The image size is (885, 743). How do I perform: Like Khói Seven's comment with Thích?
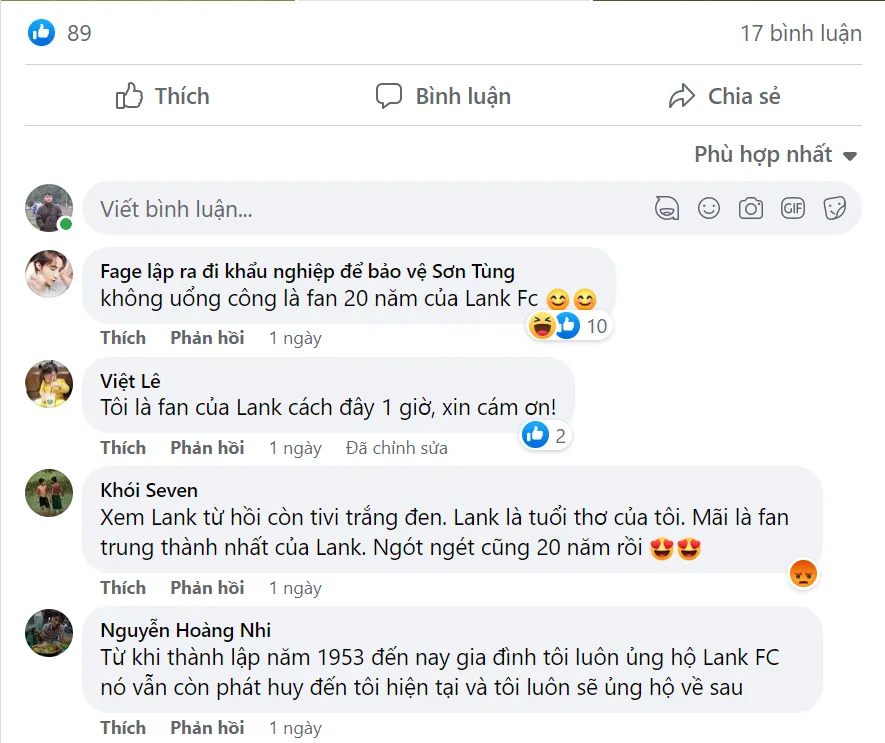click(123, 587)
